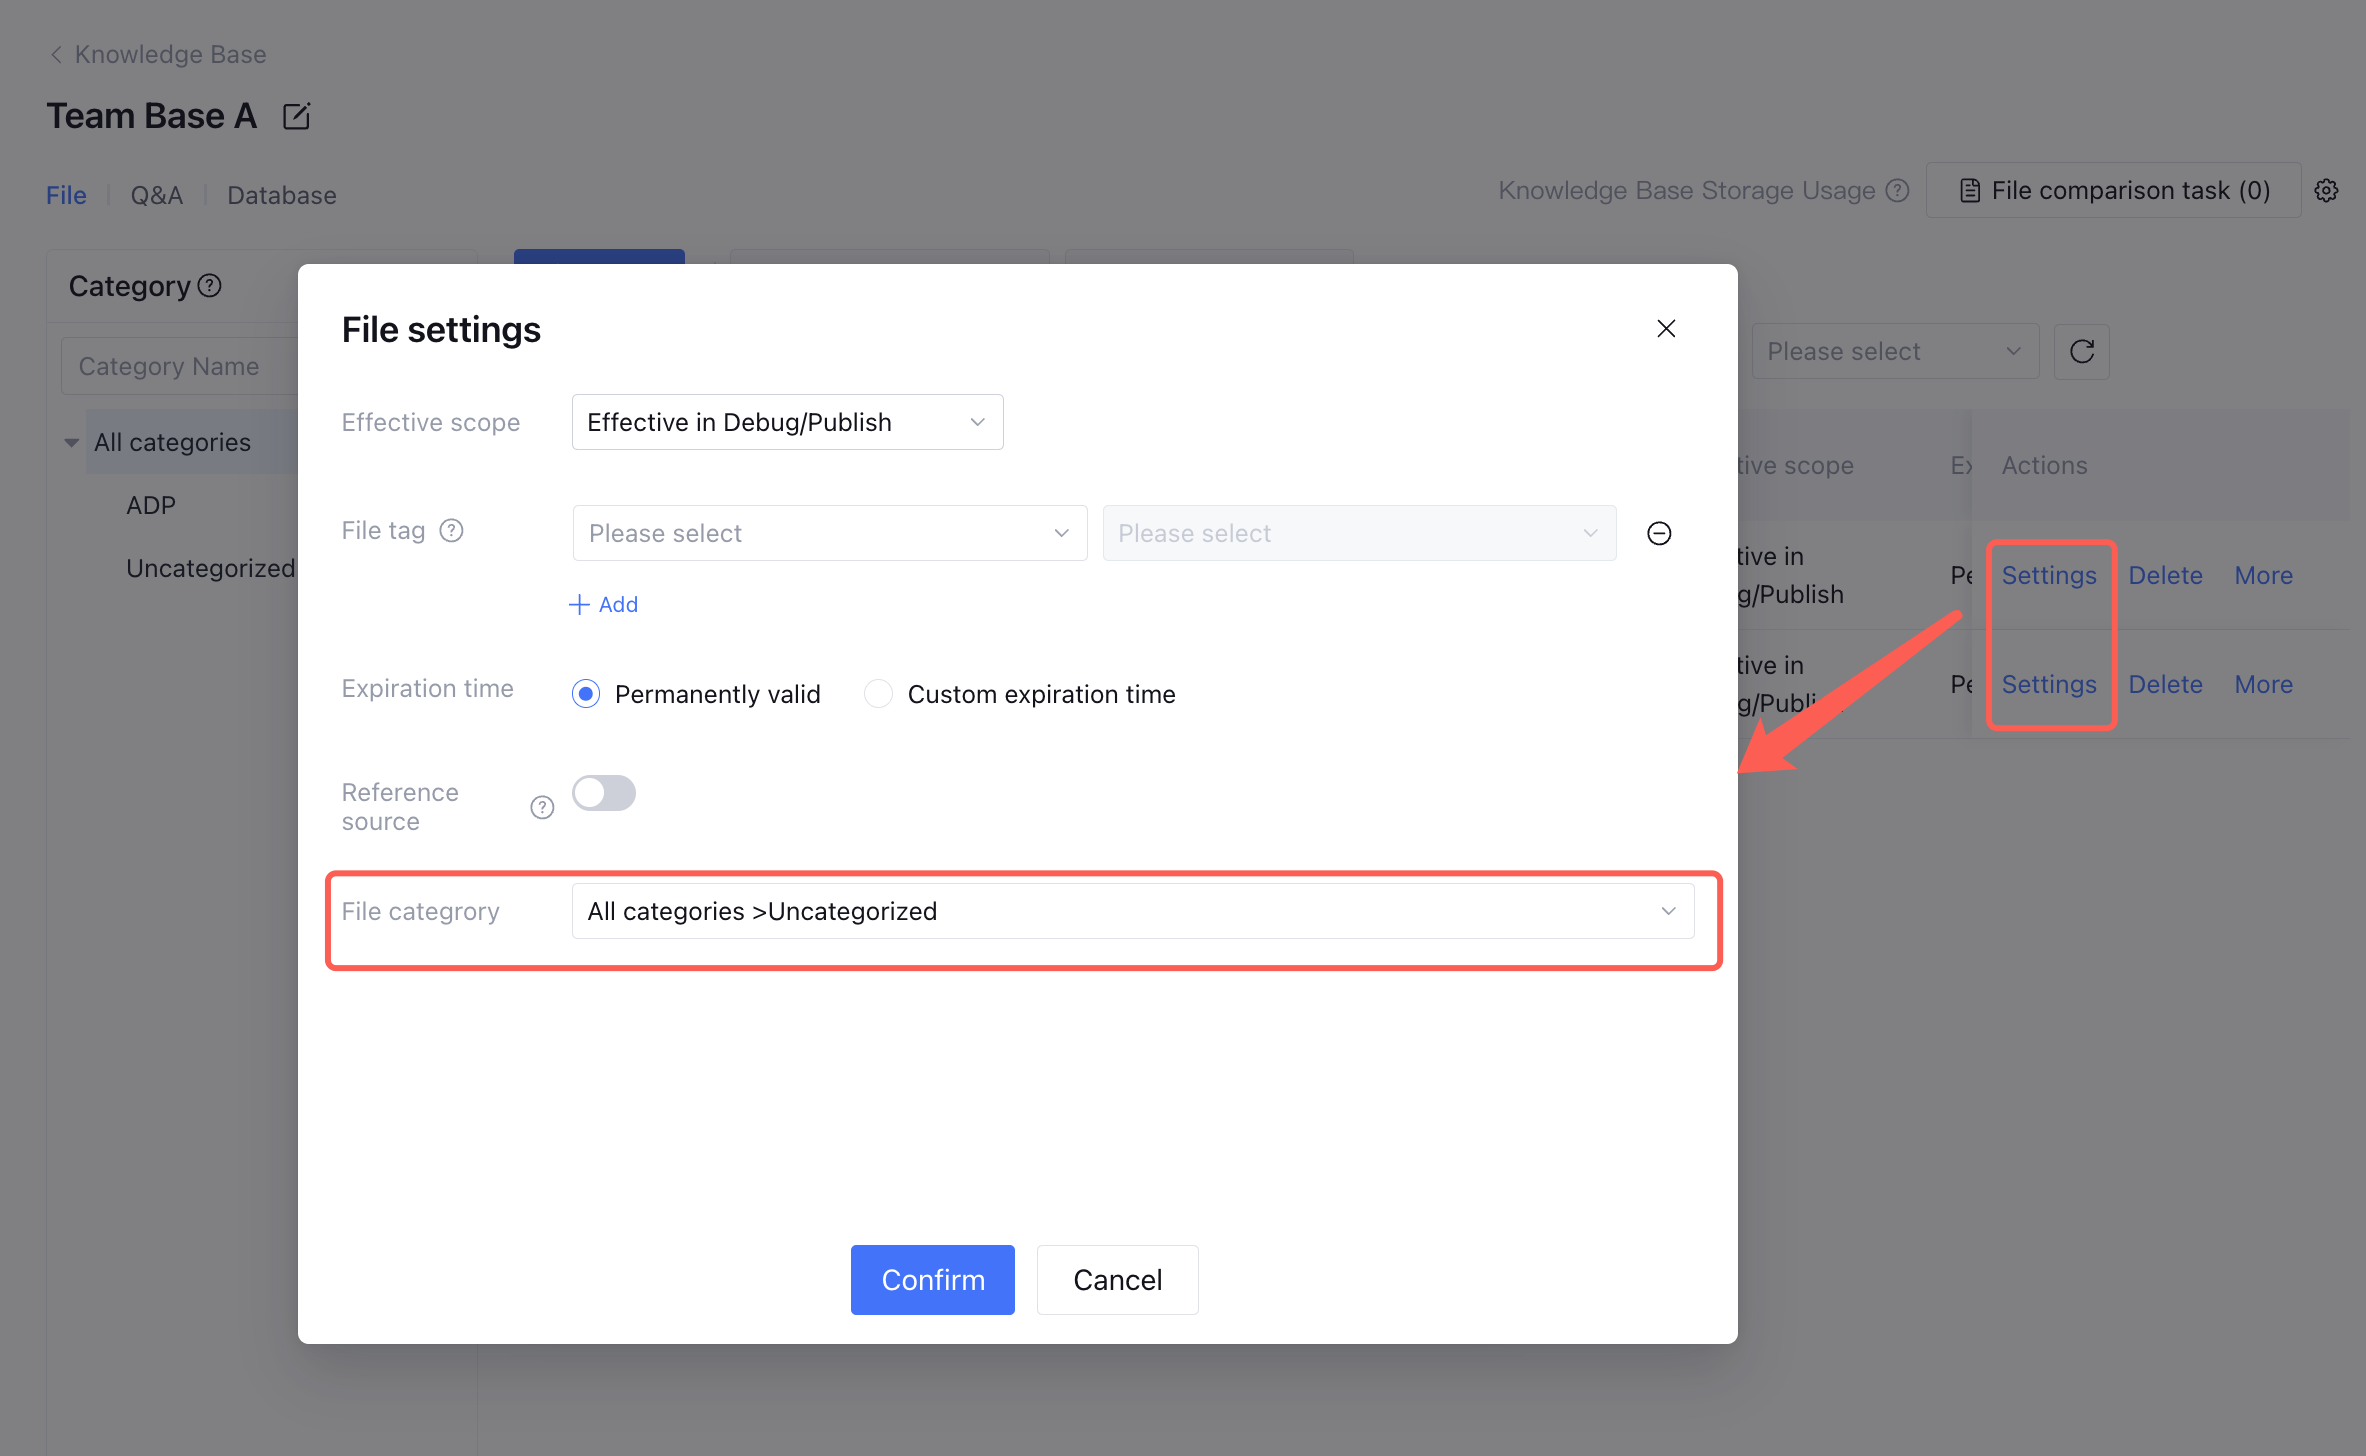
Task: Remove the file tag row with the minus icon
Action: click(1659, 533)
